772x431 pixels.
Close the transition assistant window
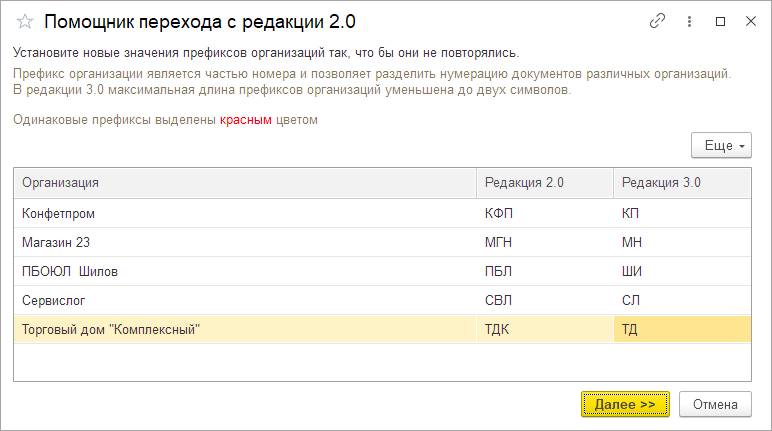point(750,21)
